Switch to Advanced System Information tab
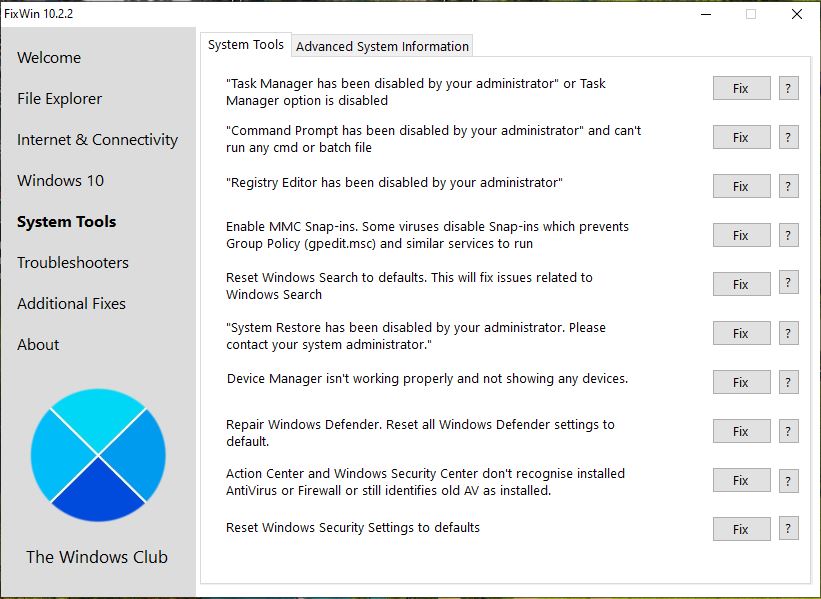Image resolution: width=821 pixels, height=599 pixels. pyautogui.click(x=382, y=46)
